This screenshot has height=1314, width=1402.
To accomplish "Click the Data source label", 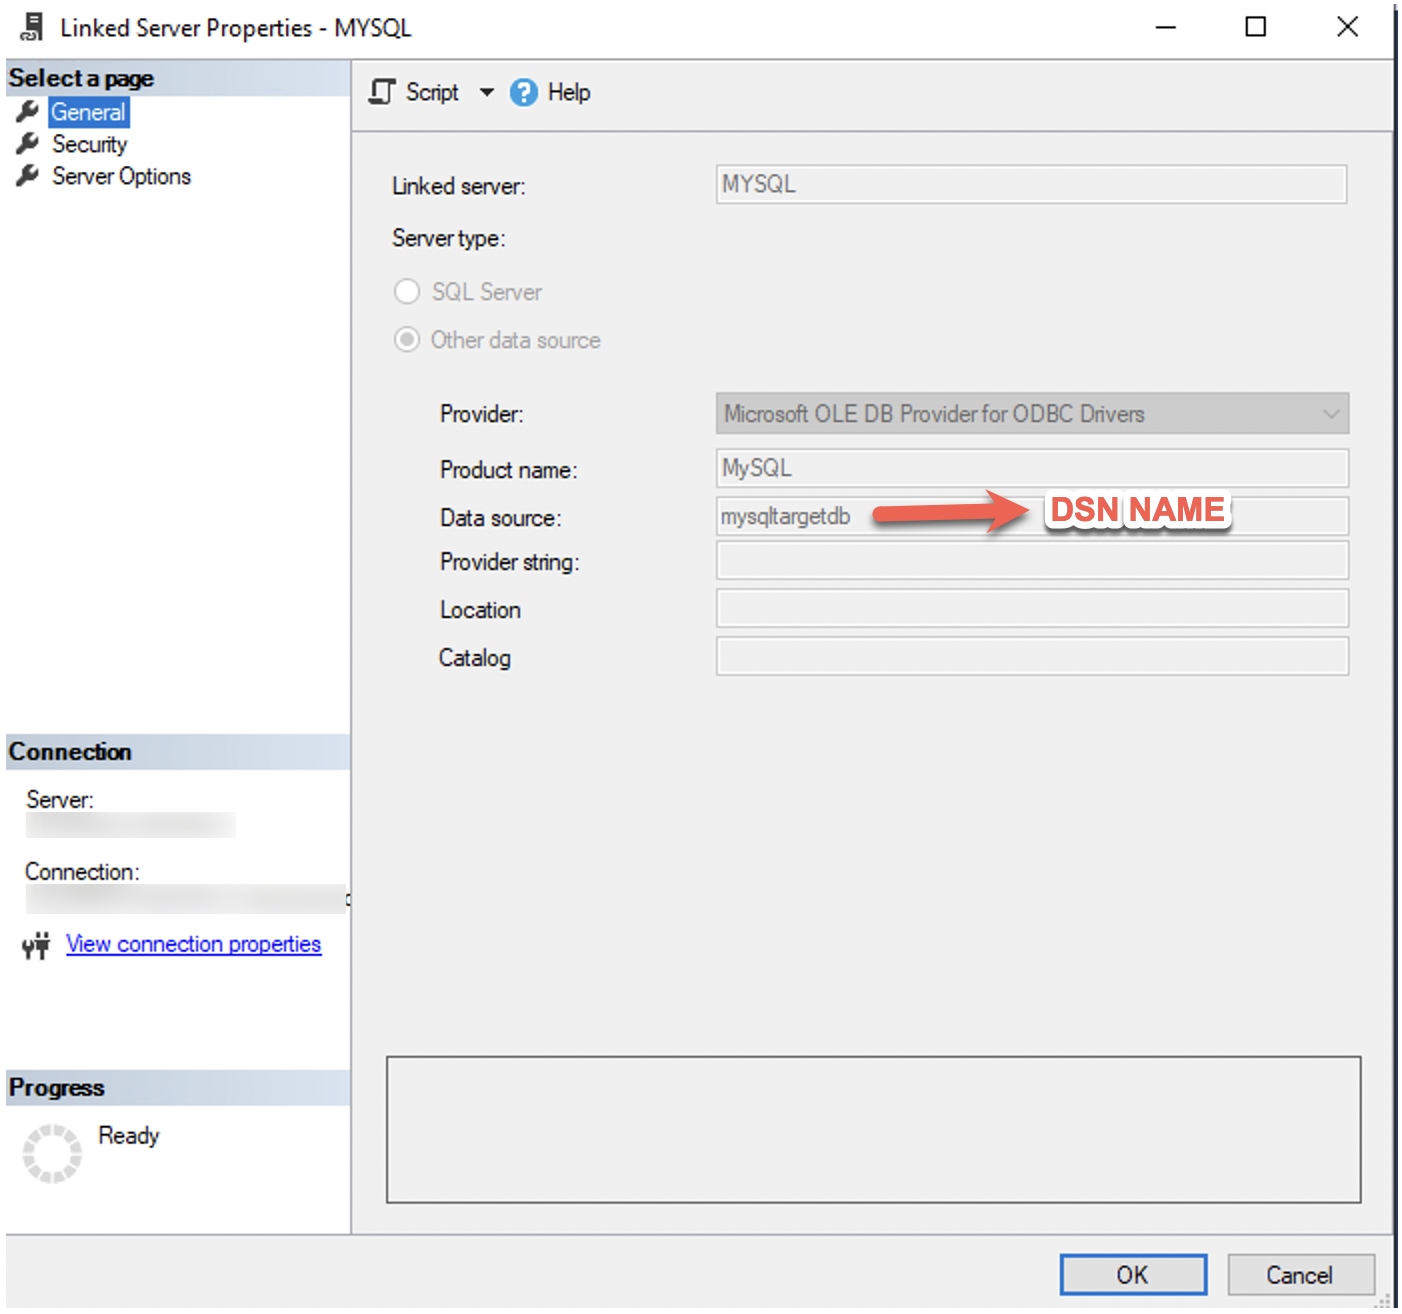I will pyautogui.click(x=501, y=518).
